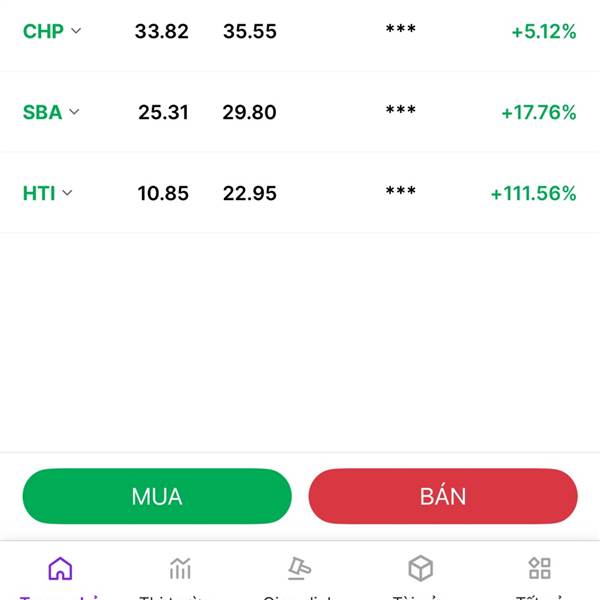Open the market chart icon
600x600 pixels.
[x=180, y=568]
